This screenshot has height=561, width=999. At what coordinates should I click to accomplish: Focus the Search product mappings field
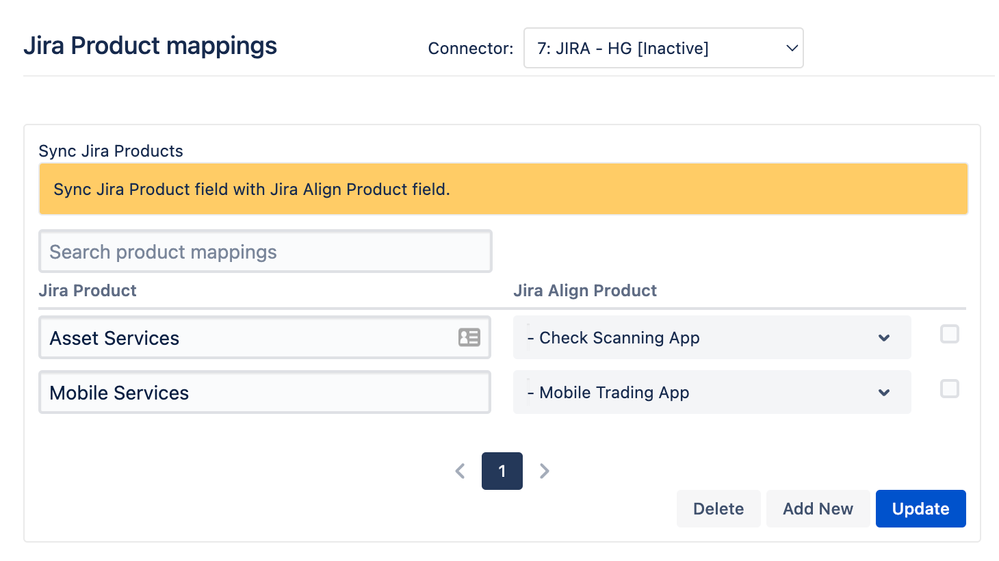(x=265, y=252)
